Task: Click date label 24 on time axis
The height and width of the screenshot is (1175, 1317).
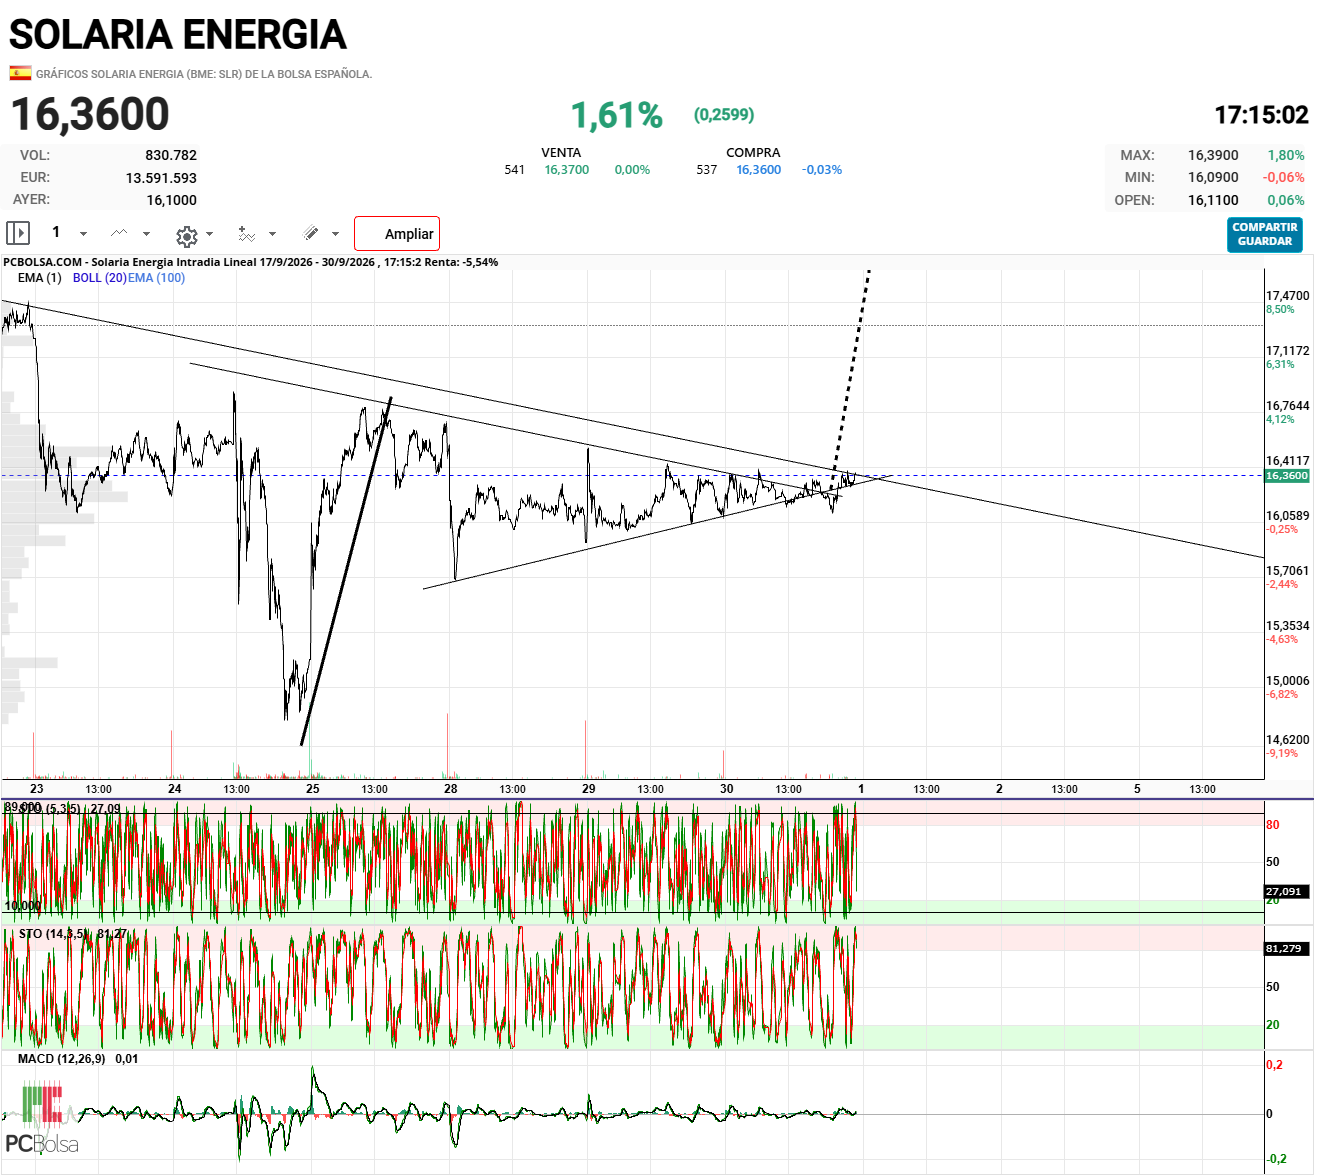Action: click(175, 789)
